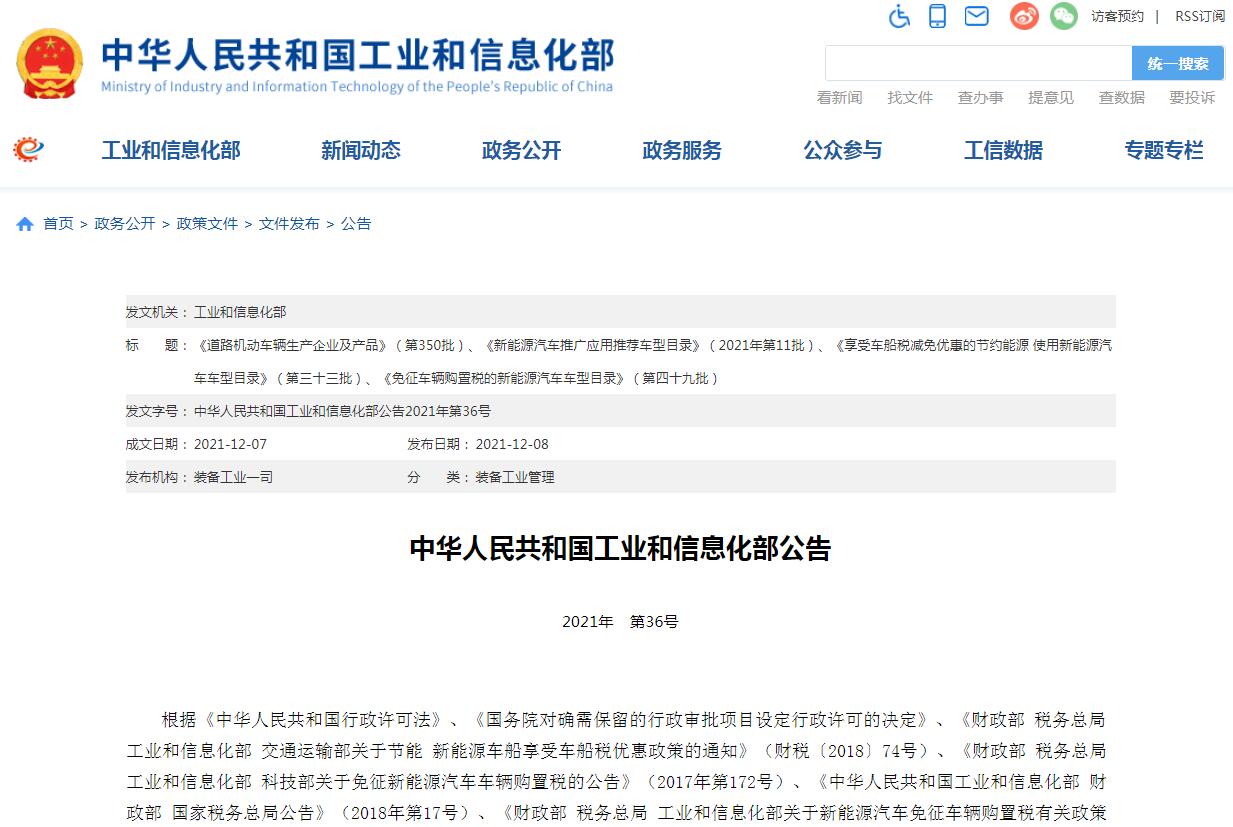Go to 政务公开 in breadcrumb
This screenshot has width=1233, height=827.
pos(125,224)
